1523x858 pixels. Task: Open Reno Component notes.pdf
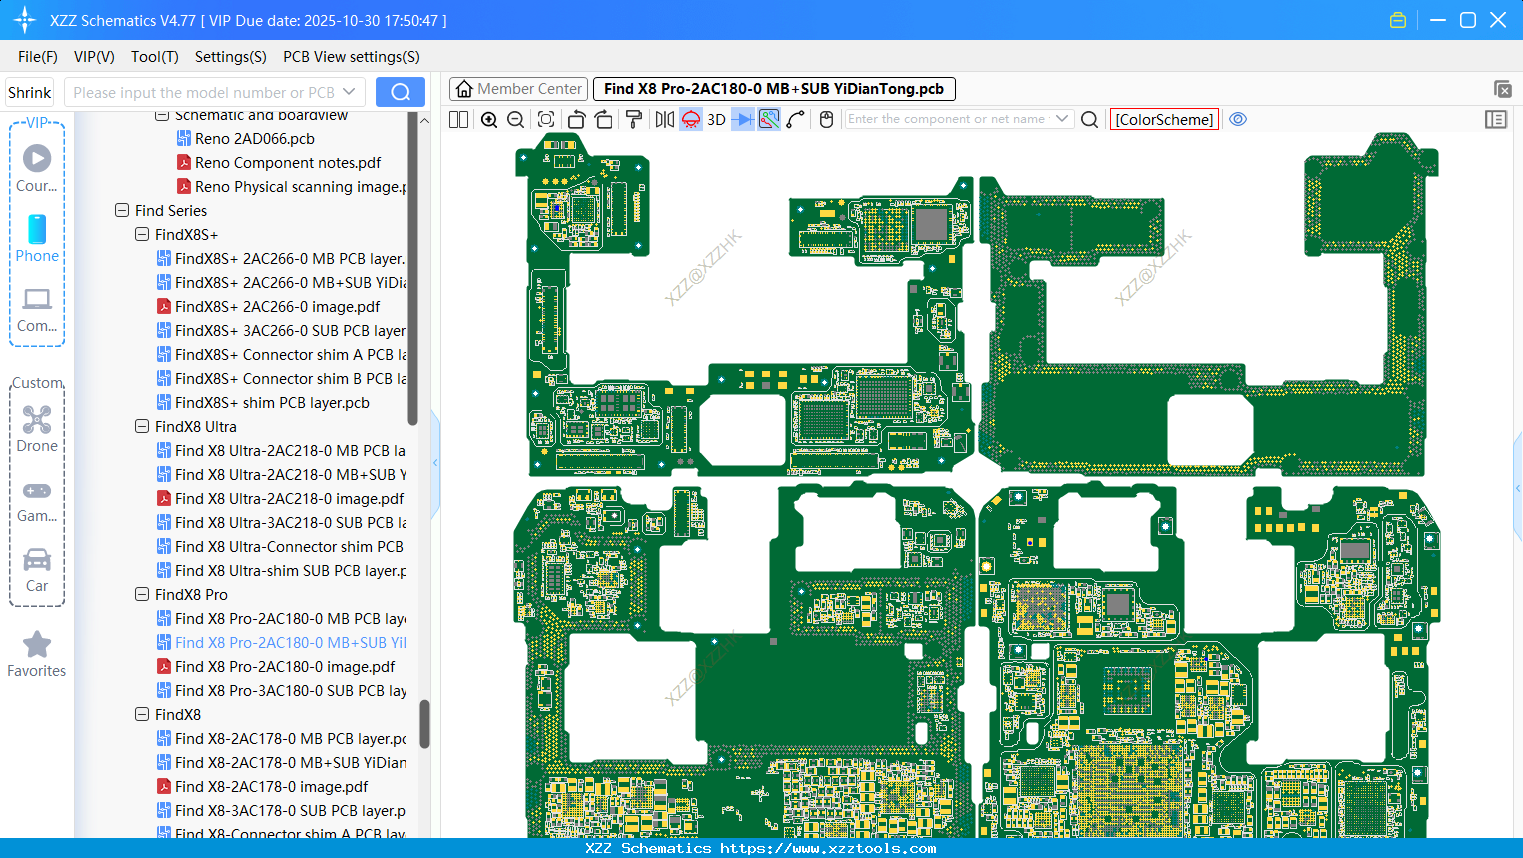tap(279, 163)
